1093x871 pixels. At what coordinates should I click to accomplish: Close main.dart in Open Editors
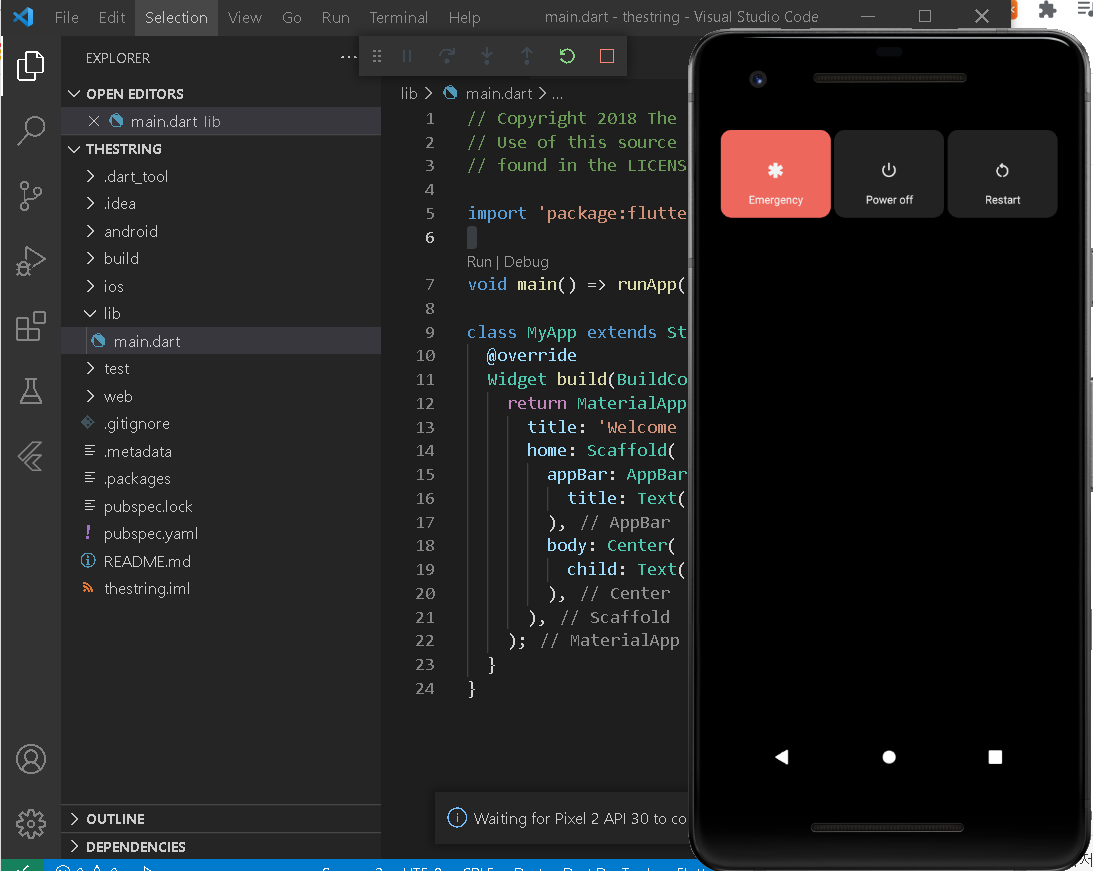[x=94, y=121]
